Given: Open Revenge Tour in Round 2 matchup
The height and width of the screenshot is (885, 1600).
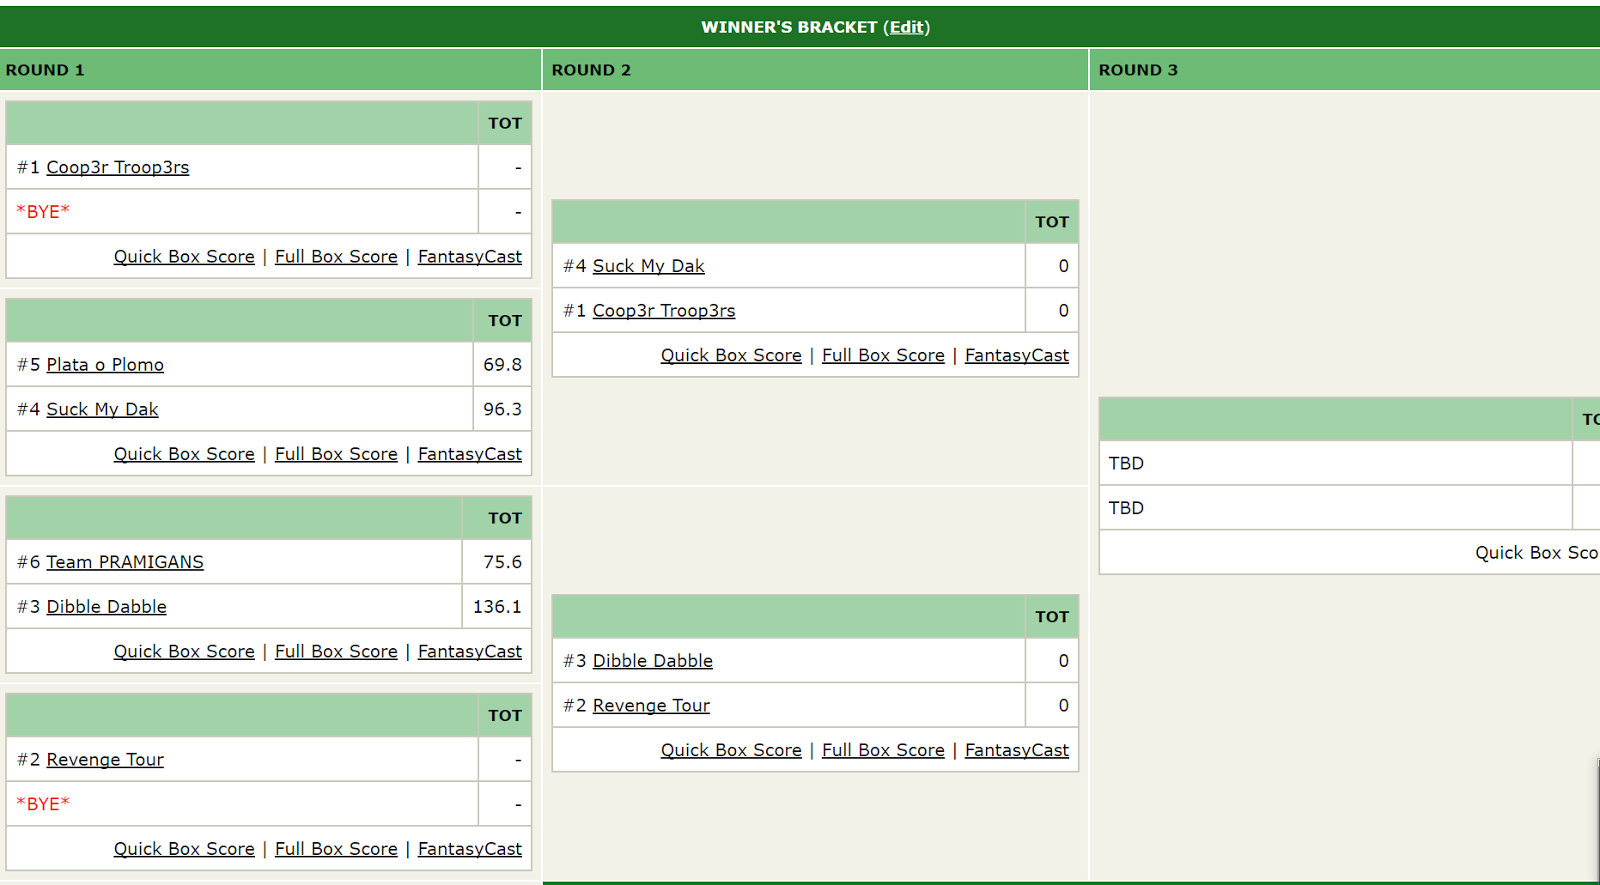Looking at the screenshot, I should point(651,706).
